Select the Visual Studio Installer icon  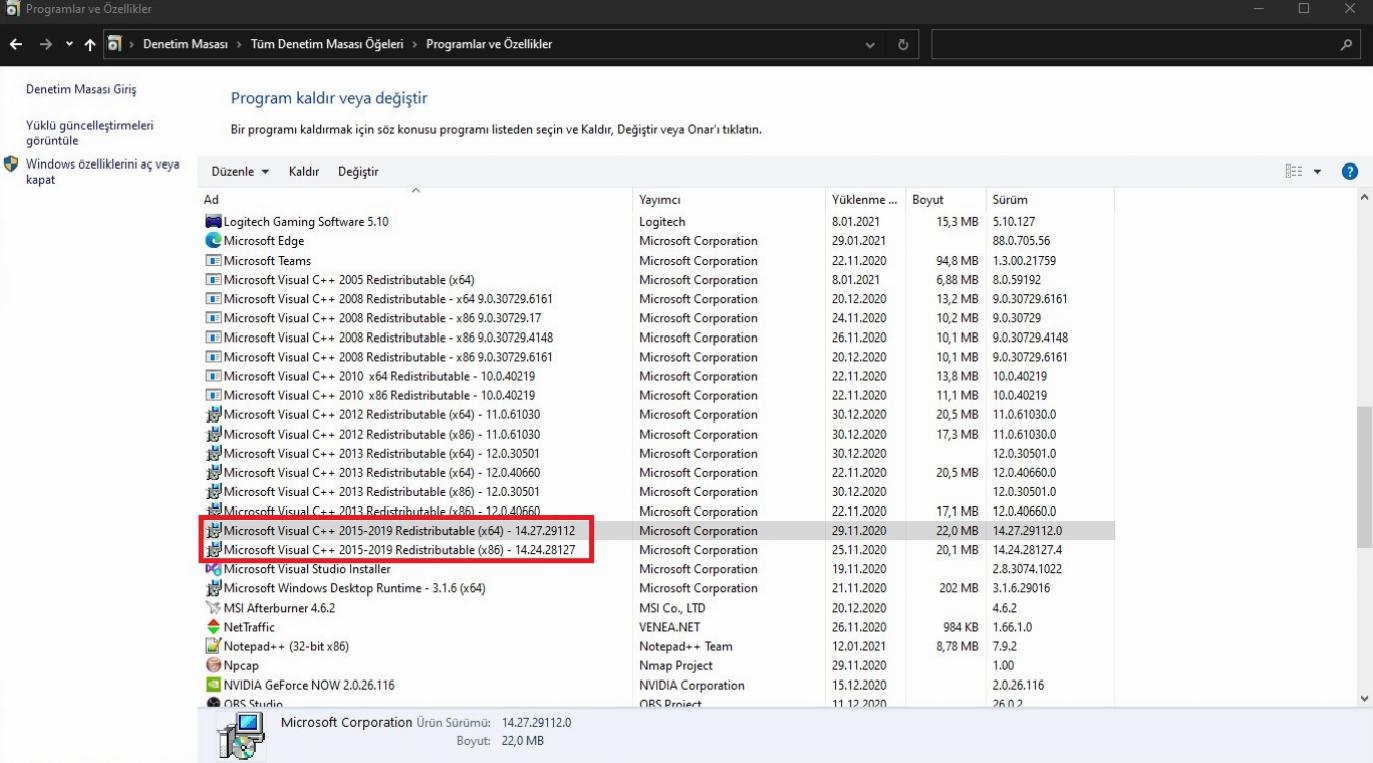point(213,569)
